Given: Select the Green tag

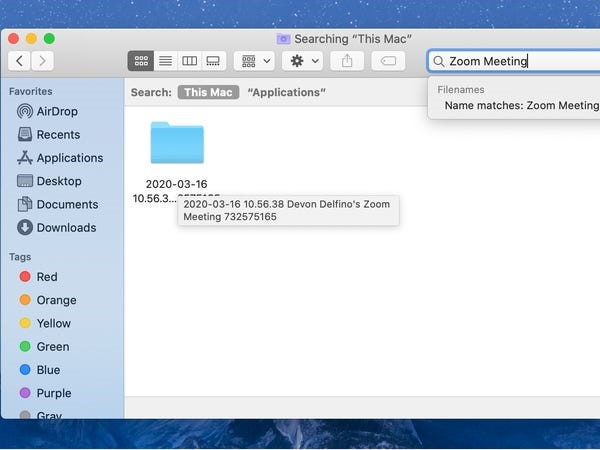Looking at the screenshot, I should [44, 347].
